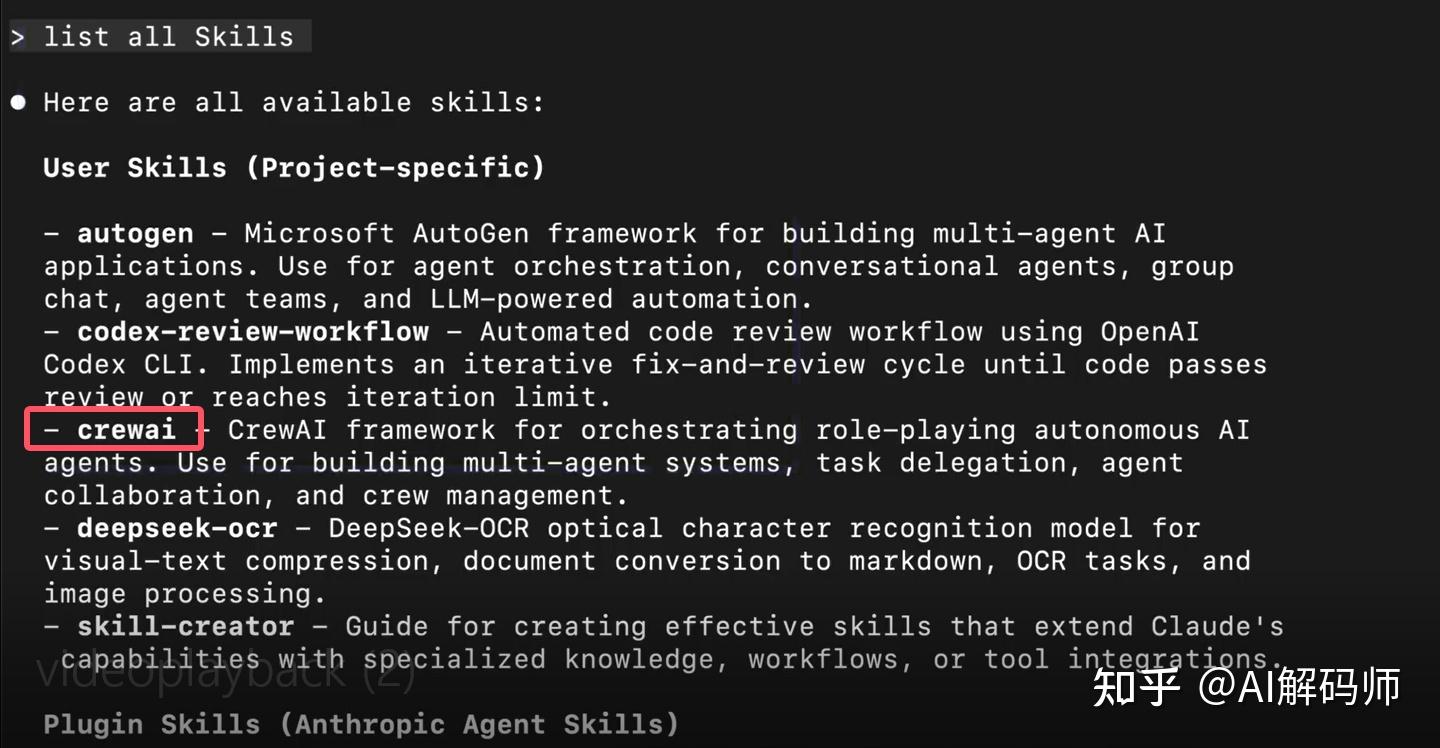Click the codex-review-workflow skill name
Screen dimensions: 1440x748
coord(253,331)
